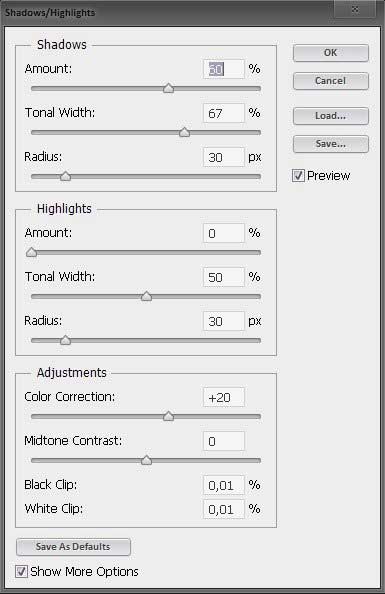The height and width of the screenshot is (594, 385).
Task: Click the Color Correction slider handle
Action: 169,416
